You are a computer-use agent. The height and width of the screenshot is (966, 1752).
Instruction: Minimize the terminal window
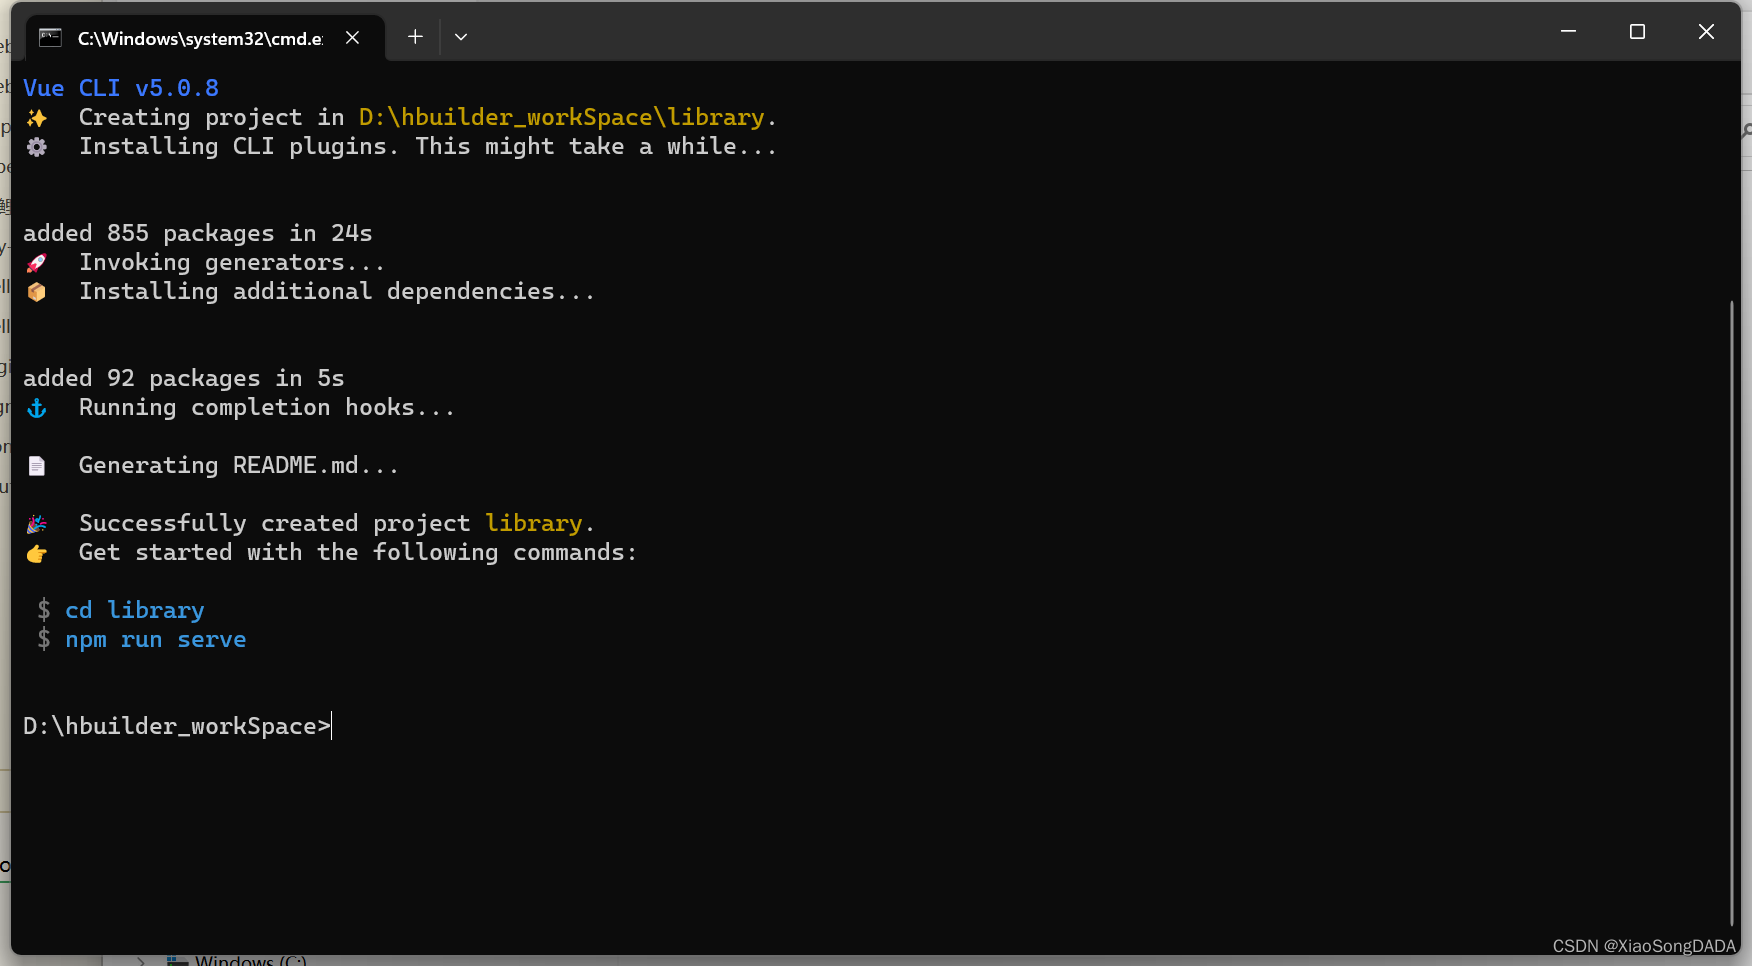coord(1568,32)
